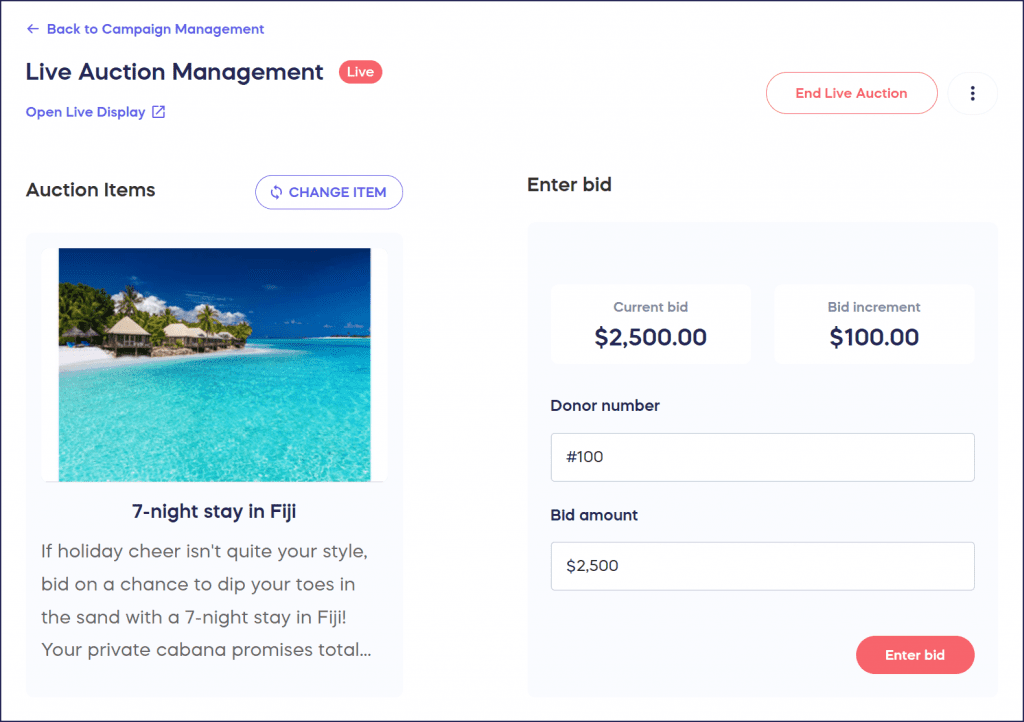1024x722 pixels.
Task: Select the Bid increment display card
Action: 874,323
